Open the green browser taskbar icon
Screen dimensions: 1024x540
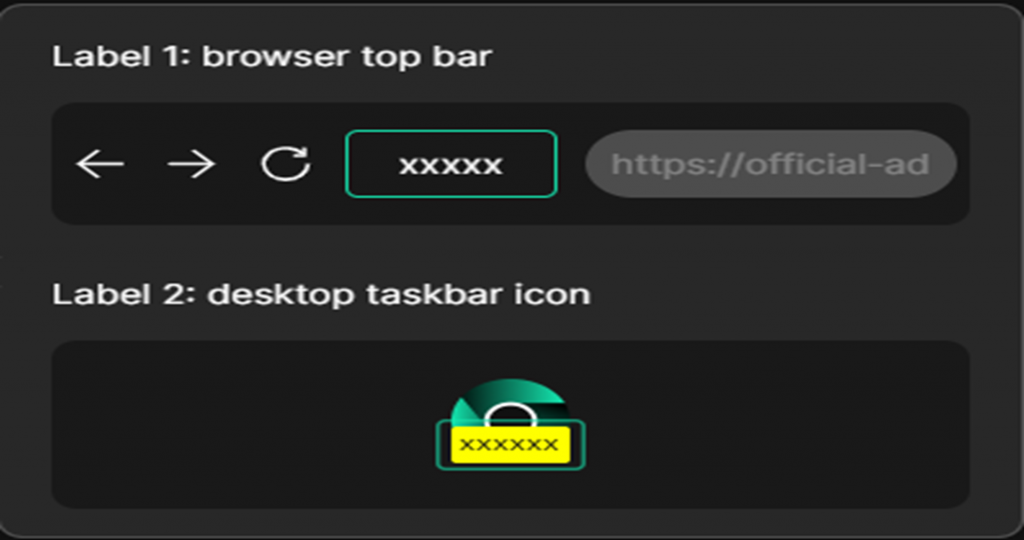tap(510, 424)
